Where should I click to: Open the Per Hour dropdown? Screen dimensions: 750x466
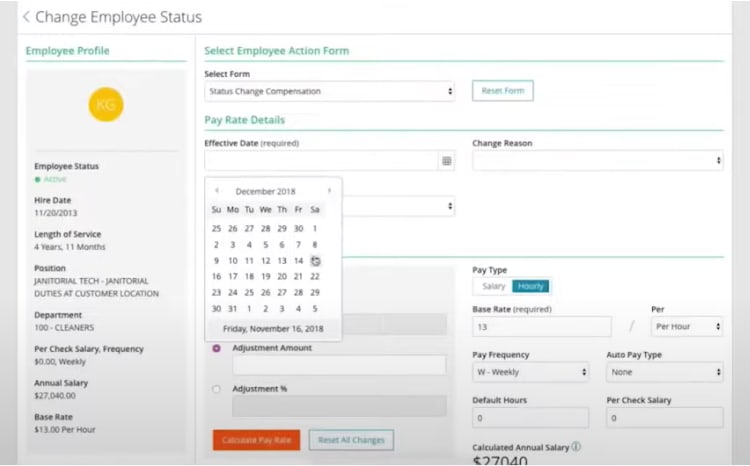coord(686,326)
